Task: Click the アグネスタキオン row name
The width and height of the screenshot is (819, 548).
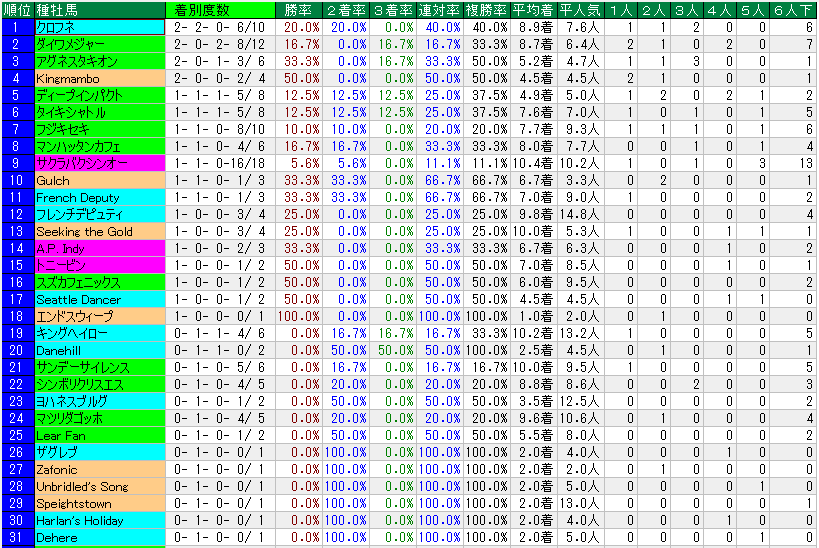Action: (x=100, y=61)
